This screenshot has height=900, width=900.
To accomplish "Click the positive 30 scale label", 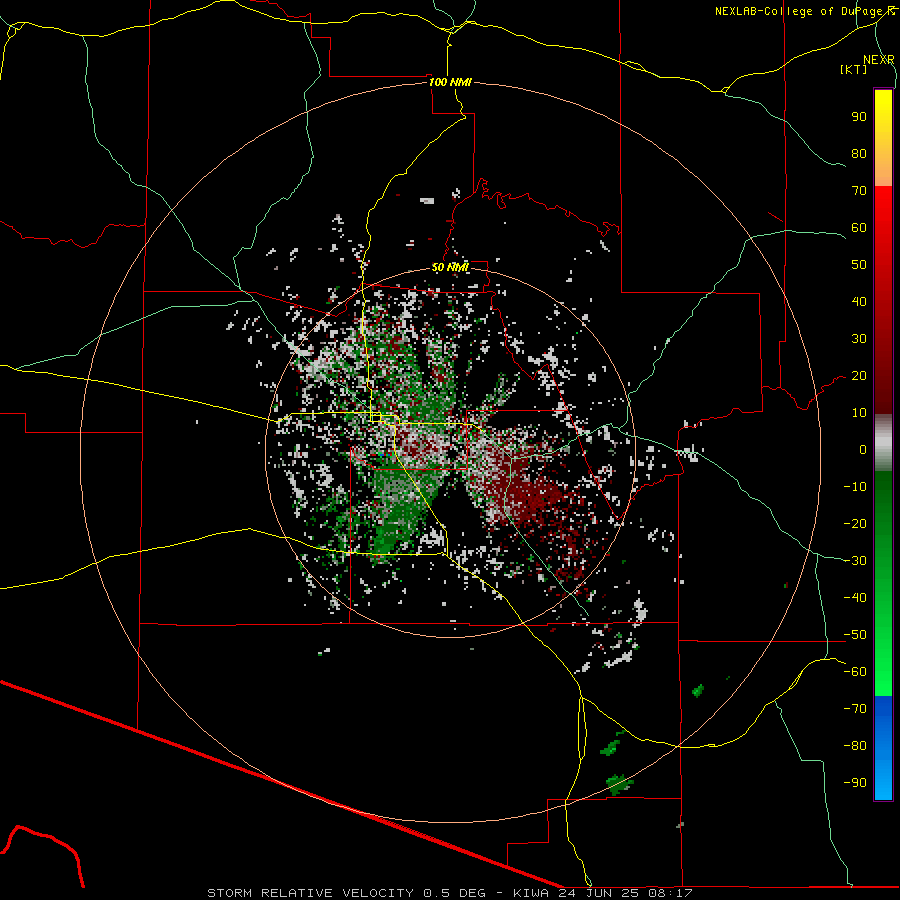I will coord(859,339).
